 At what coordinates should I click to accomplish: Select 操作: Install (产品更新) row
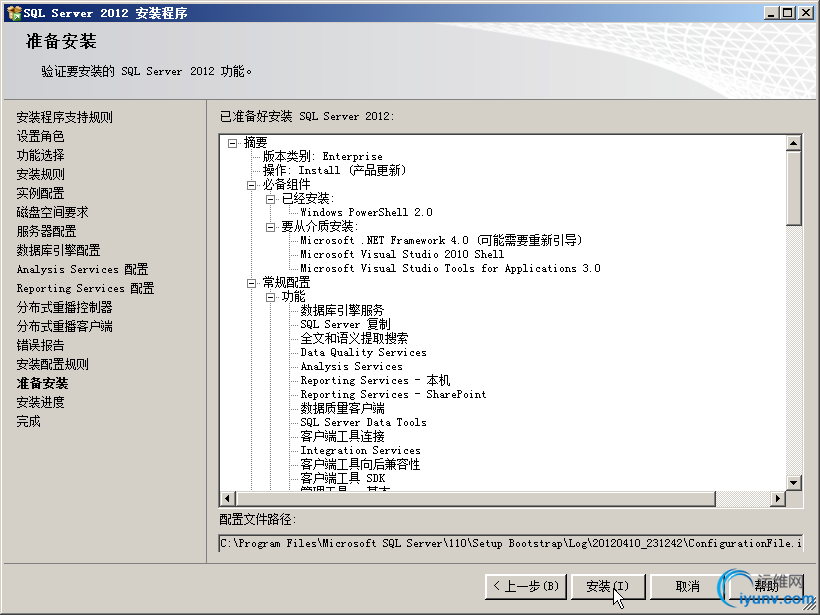click(334, 170)
